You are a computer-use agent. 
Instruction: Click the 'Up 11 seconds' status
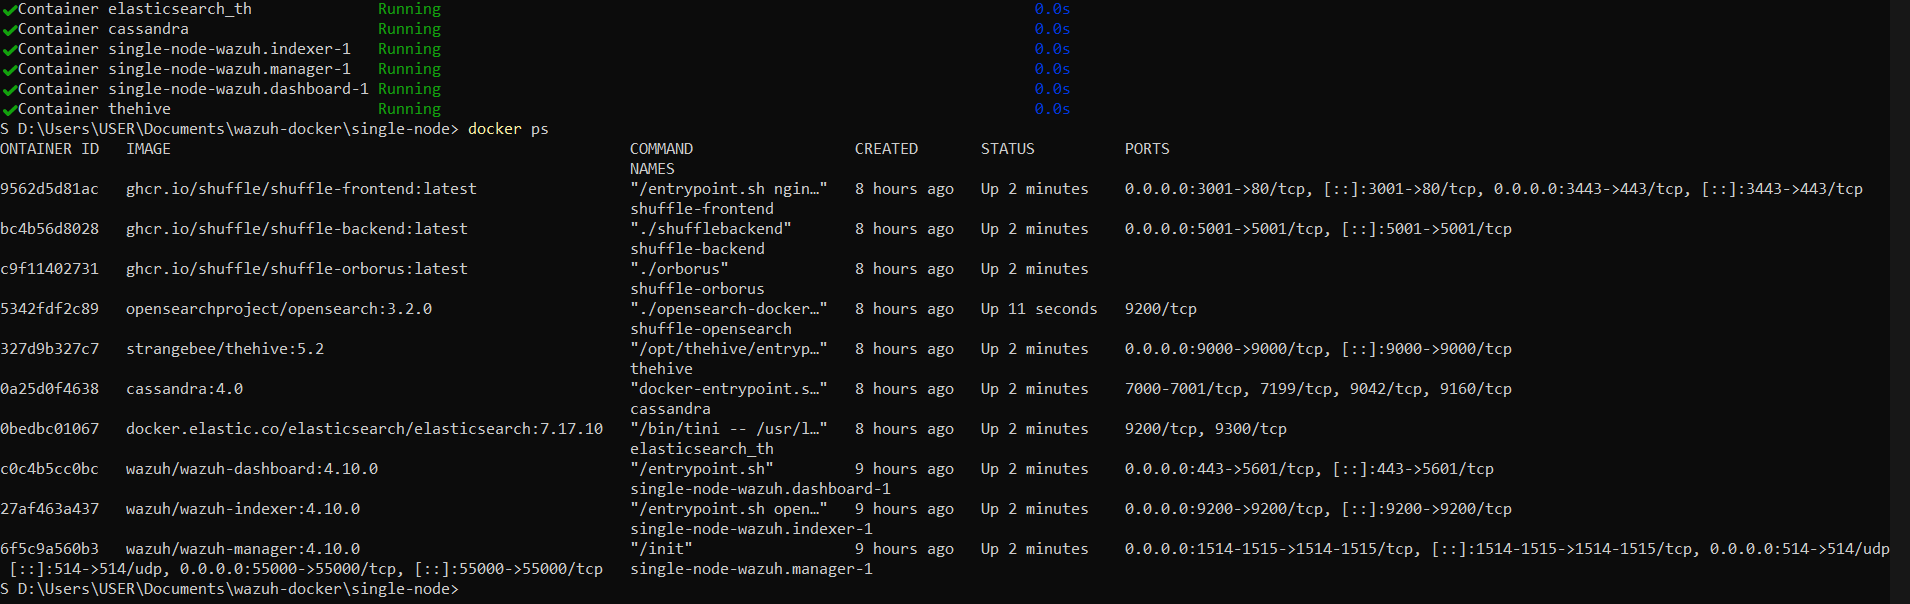click(x=1039, y=309)
